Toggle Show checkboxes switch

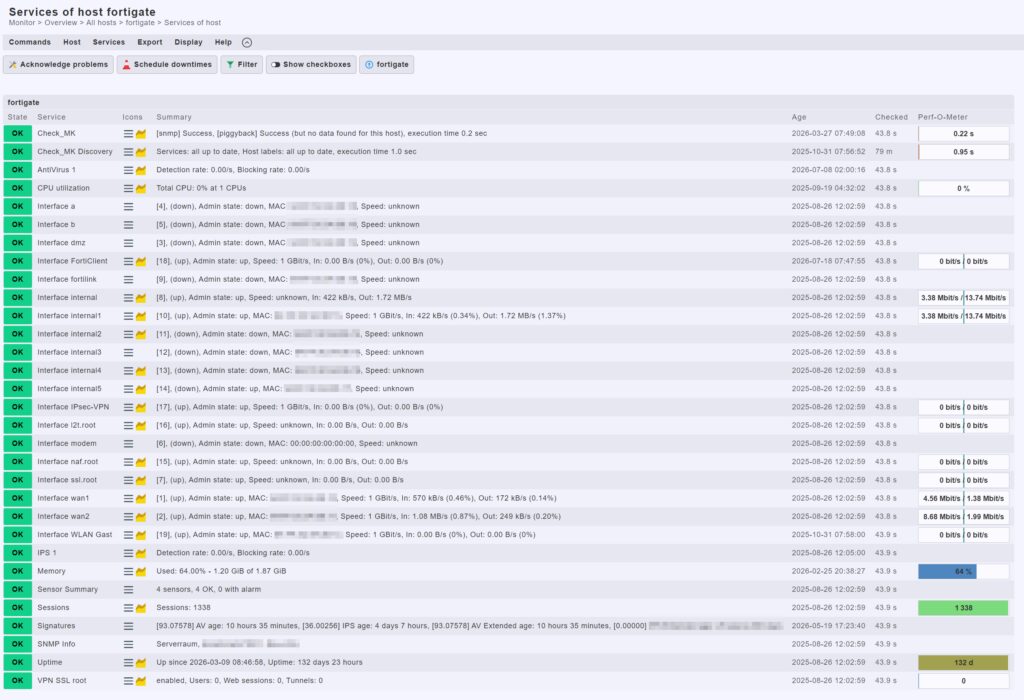(311, 65)
